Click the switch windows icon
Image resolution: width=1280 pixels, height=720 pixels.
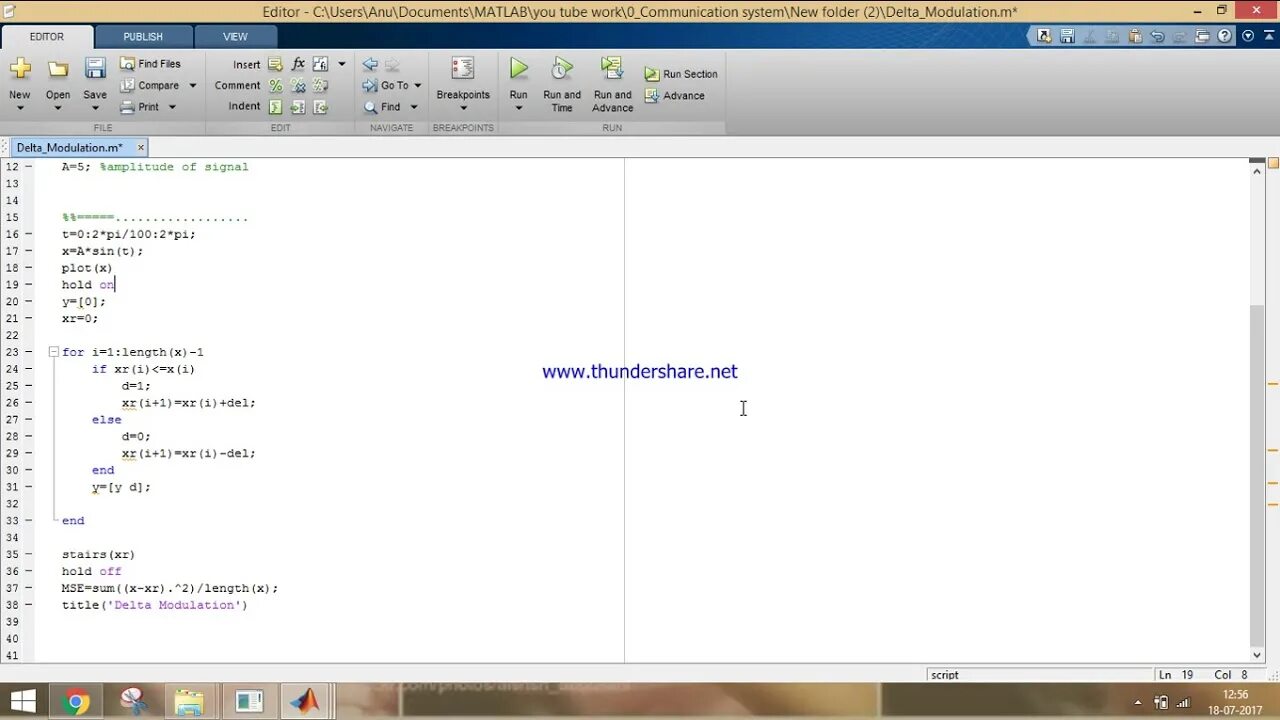pyautogui.click(x=1203, y=36)
